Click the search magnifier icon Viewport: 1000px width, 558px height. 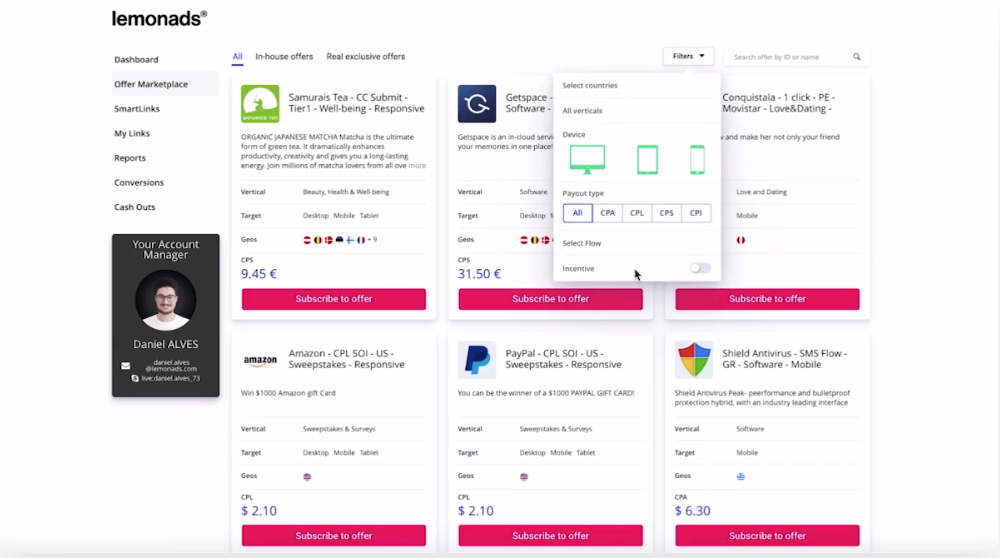[857, 57]
